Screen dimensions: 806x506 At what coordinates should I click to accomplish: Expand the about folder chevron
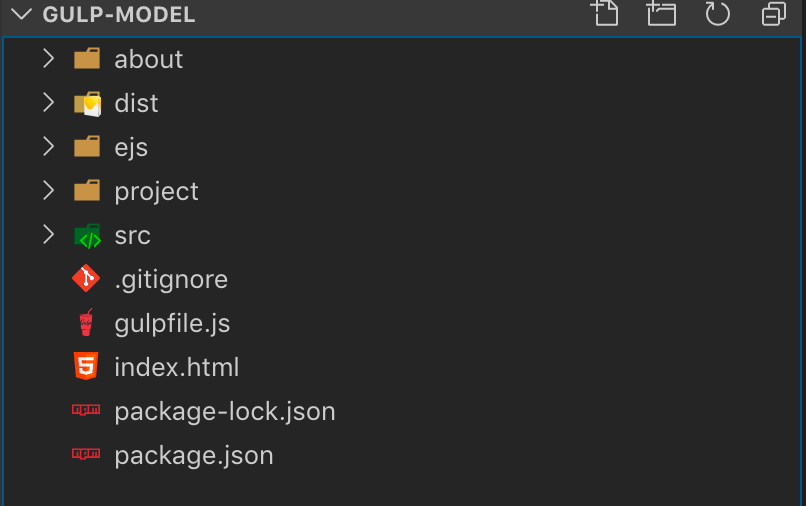tap(48, 59)
